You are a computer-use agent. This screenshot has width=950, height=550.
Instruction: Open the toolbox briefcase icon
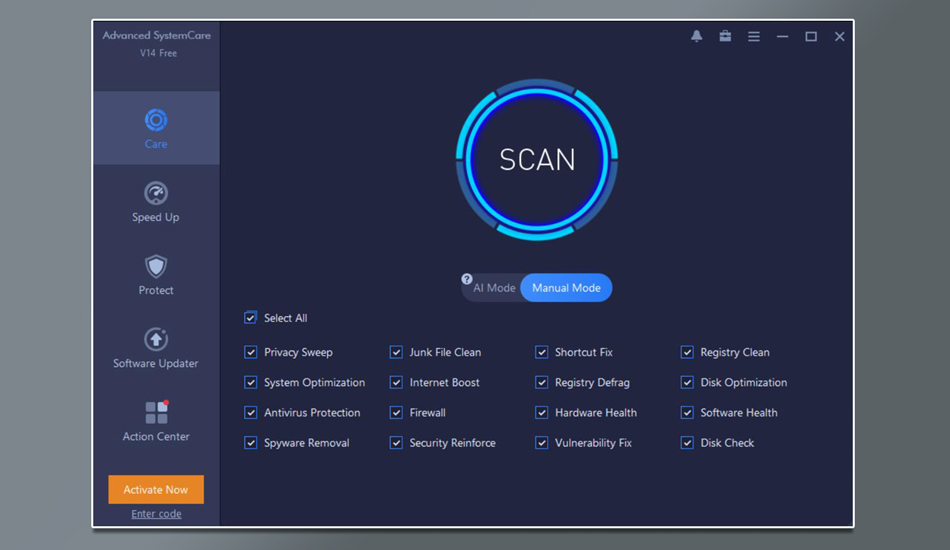click(725, 36)
